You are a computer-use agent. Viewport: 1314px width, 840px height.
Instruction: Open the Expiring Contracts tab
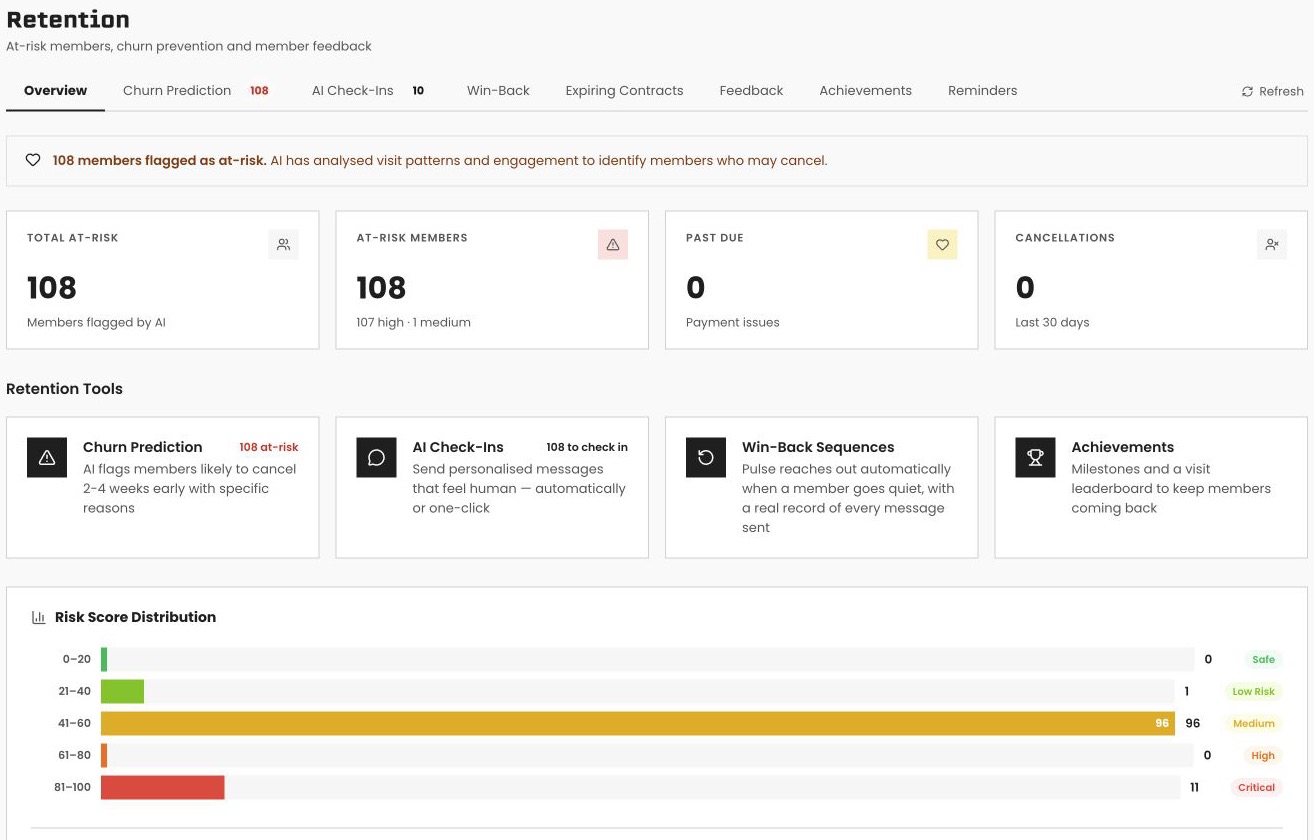624,90
